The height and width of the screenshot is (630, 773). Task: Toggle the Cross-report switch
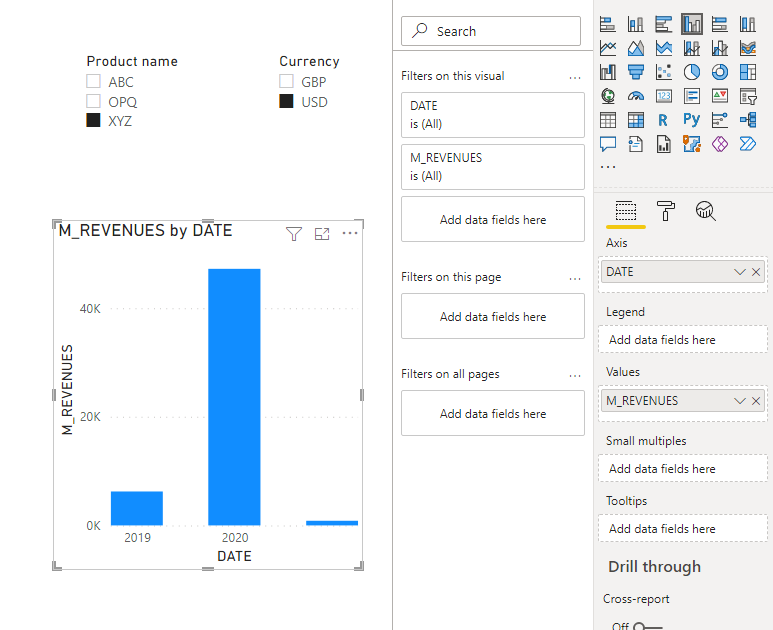pos(647,626)
